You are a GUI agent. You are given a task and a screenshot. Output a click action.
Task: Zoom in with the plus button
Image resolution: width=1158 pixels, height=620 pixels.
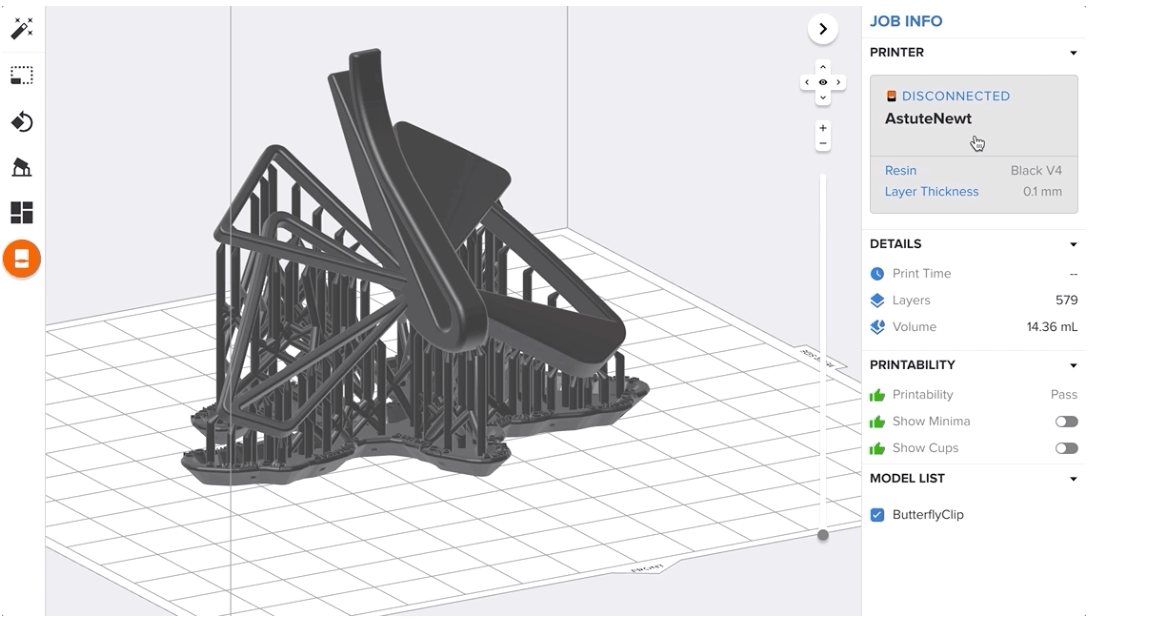pyautogui.click(x=823, y=128)
